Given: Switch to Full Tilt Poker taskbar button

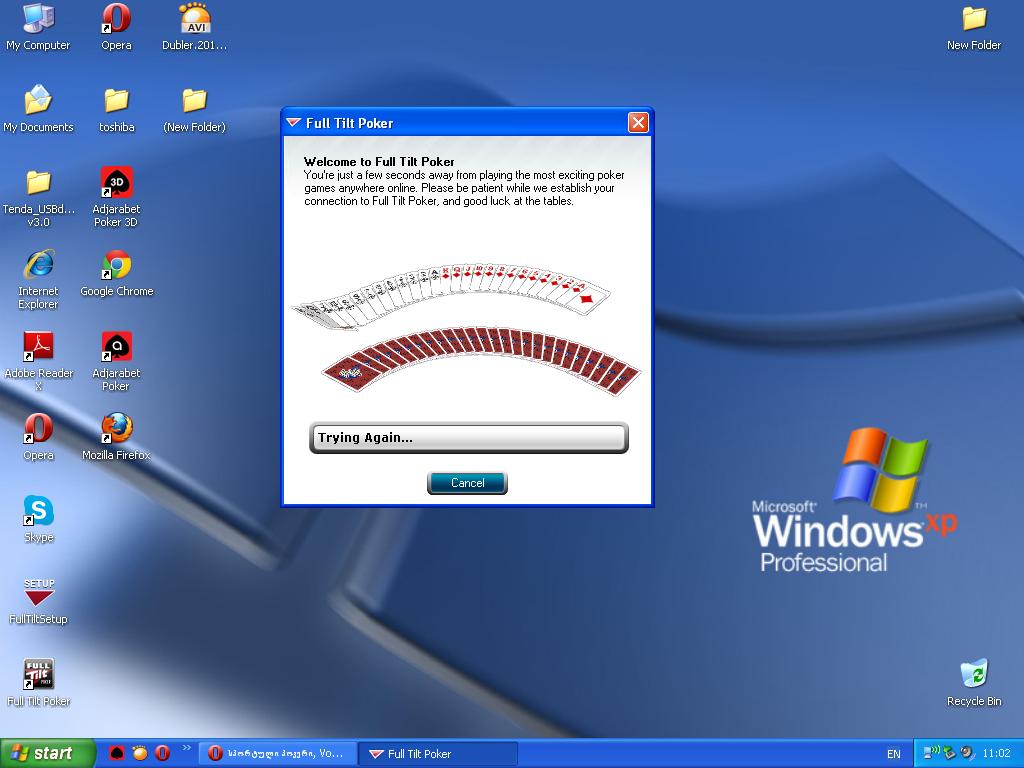Looking at the screenshot, I should [439, 754].
